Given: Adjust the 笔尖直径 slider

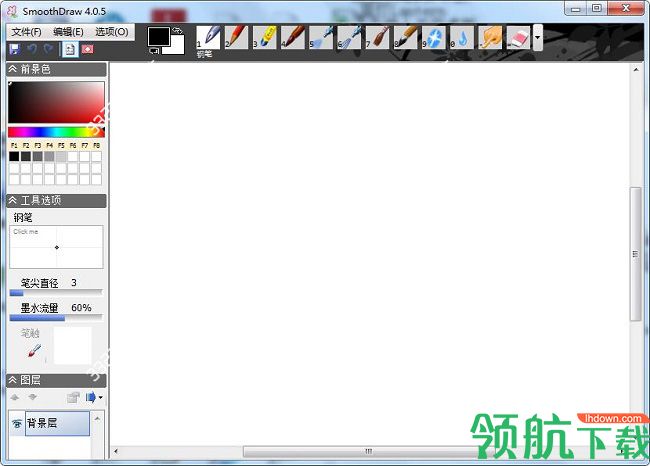Looking at the screenshot, I should coord(56,293).
